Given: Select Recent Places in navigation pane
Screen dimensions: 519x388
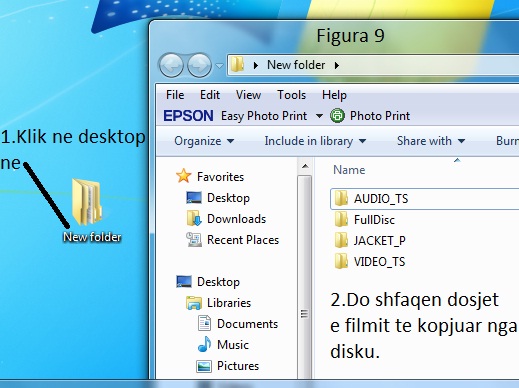Looking at the screenshot, I should pyautogui.click(x=243, y=240).
